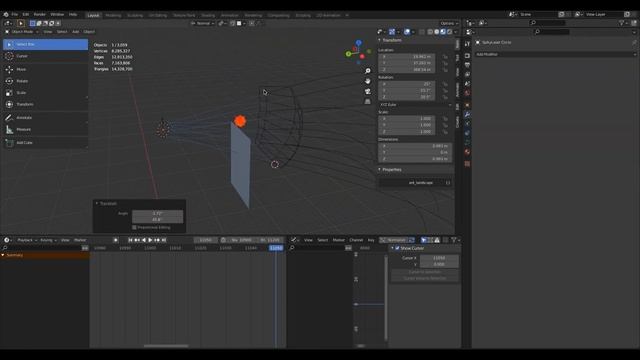Select the Move tool
Image resolution: width=640 pixels, height=360 pixels.
[x=45, y=69]
